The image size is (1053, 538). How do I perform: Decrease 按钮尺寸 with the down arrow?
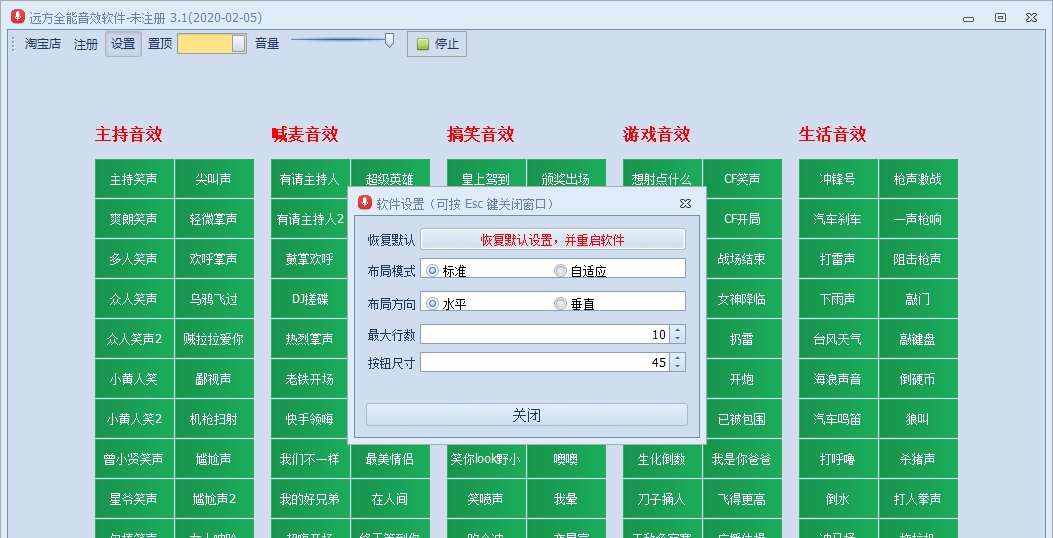pos(678,367)
